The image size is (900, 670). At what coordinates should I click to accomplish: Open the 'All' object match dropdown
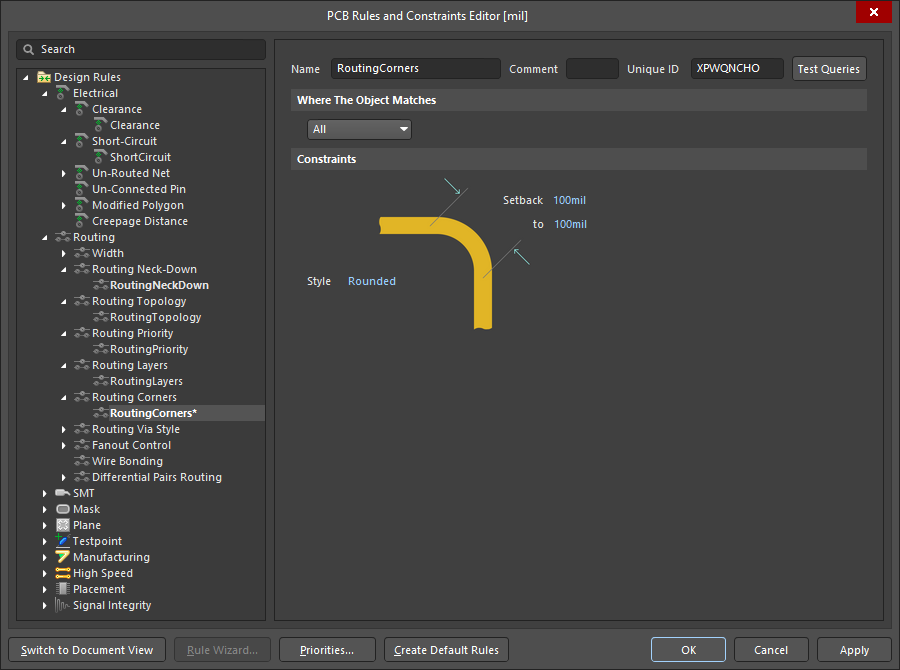359,129
